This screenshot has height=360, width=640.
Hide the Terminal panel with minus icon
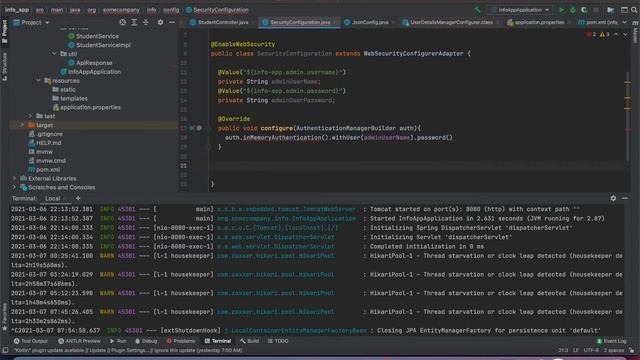point(625,198)
